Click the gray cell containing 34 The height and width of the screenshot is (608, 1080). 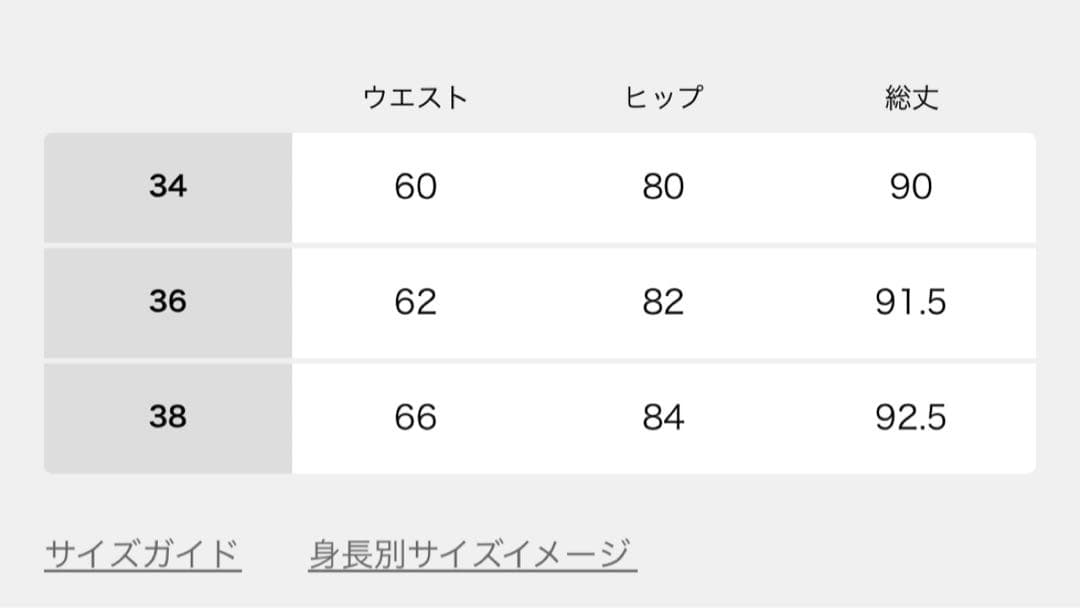[x=168, y=187]
